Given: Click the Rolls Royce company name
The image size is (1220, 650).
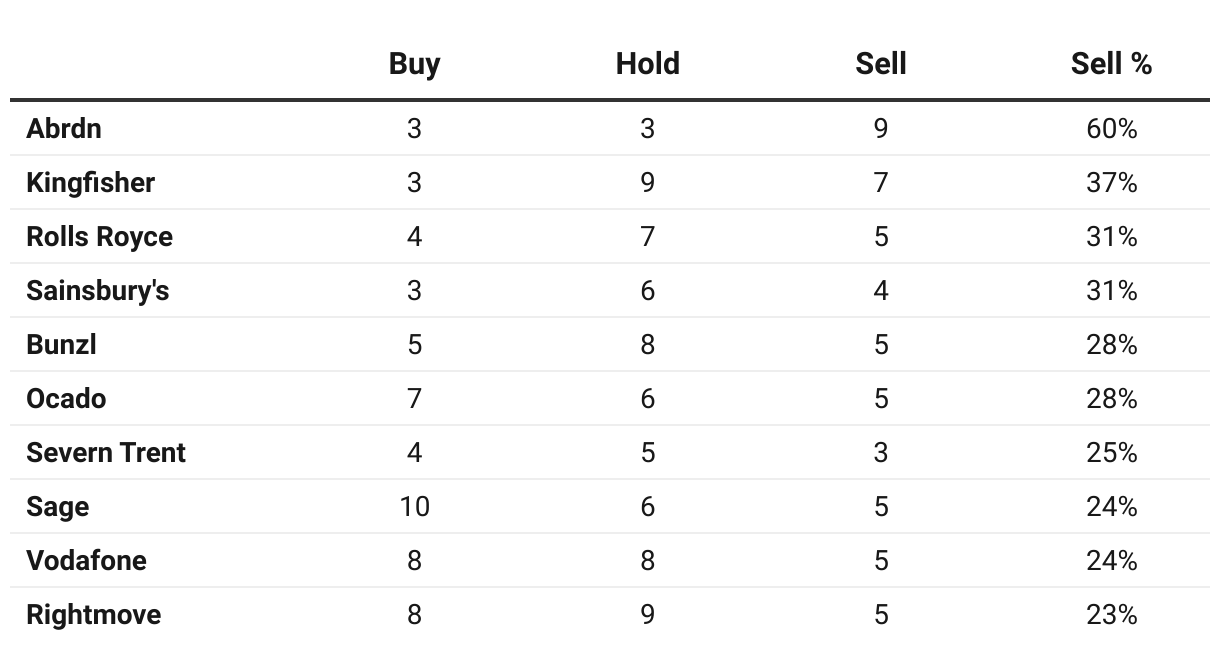Looking at the screenshot, I should [99, 237].
